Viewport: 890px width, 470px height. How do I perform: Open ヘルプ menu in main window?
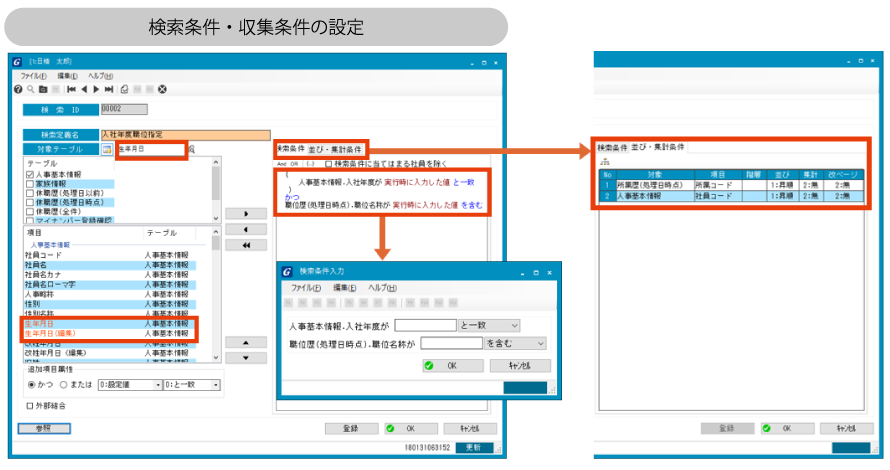tap(100, 76)
